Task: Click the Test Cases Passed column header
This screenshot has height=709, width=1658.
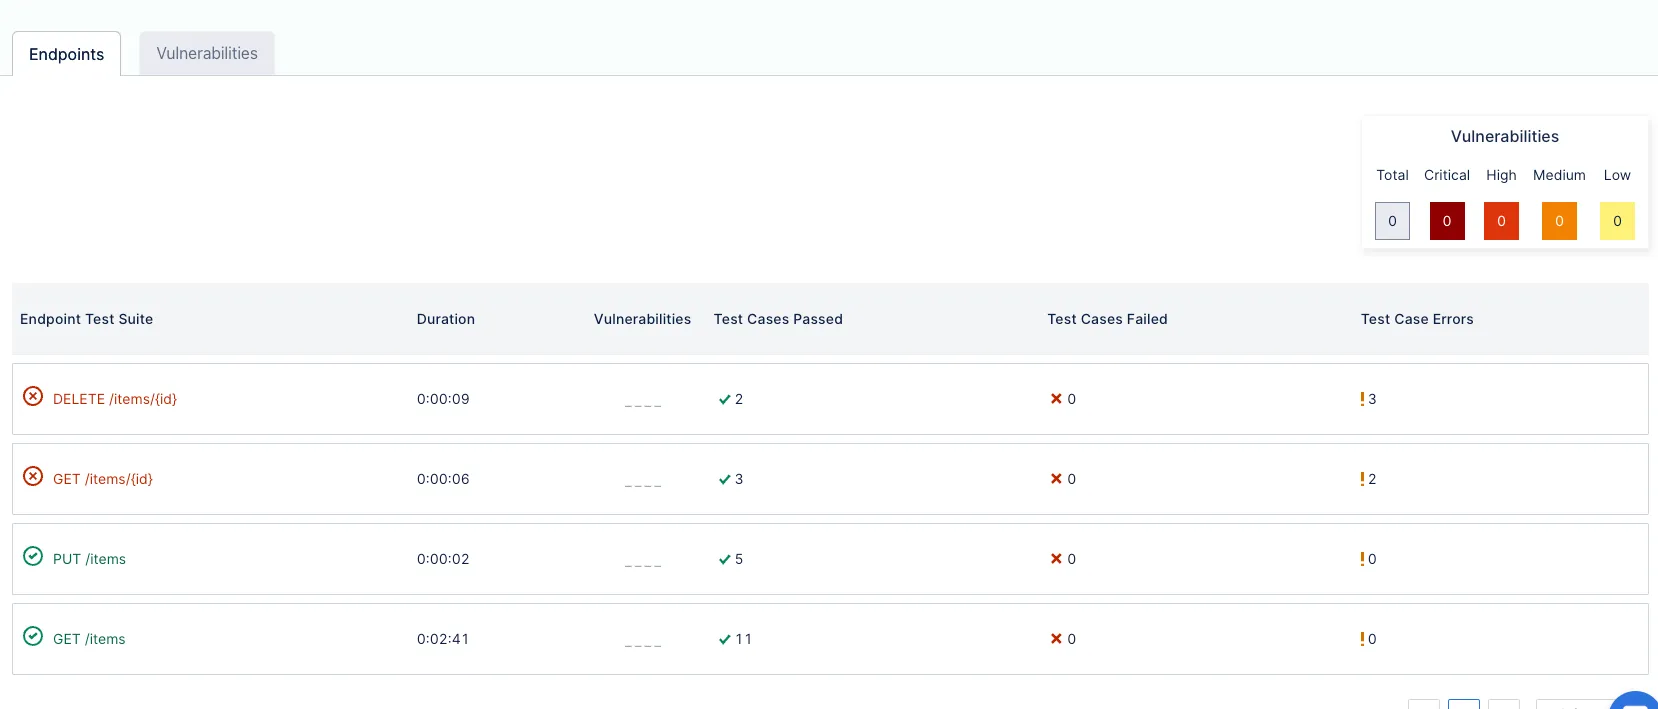Action: (x=778, y=319)
